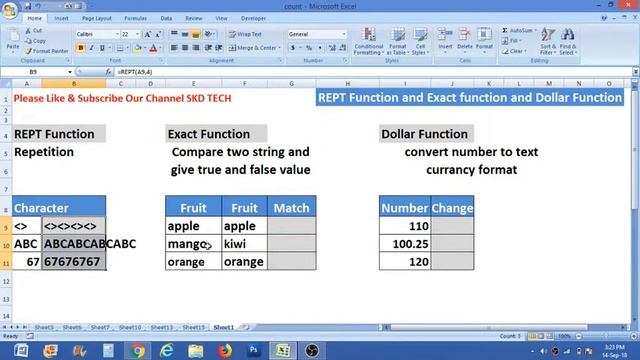Screen dimensions: 640x360
Task: Toggle Wrap Text
Action: [245, 34]
